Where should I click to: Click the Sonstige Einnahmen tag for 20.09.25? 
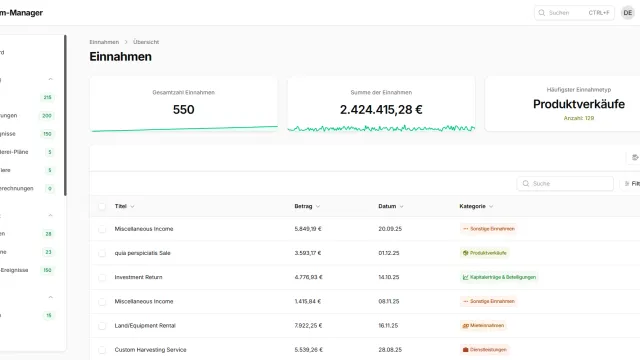point(488,229)
